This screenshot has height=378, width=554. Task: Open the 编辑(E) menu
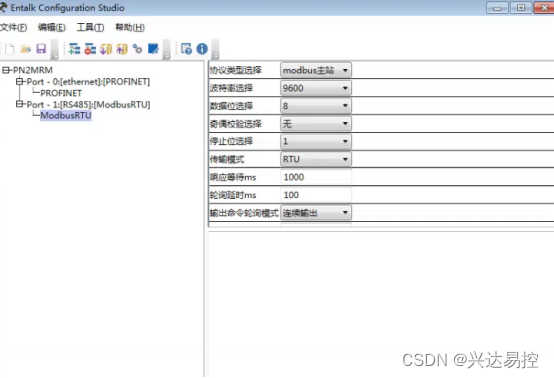click(52, 27)
